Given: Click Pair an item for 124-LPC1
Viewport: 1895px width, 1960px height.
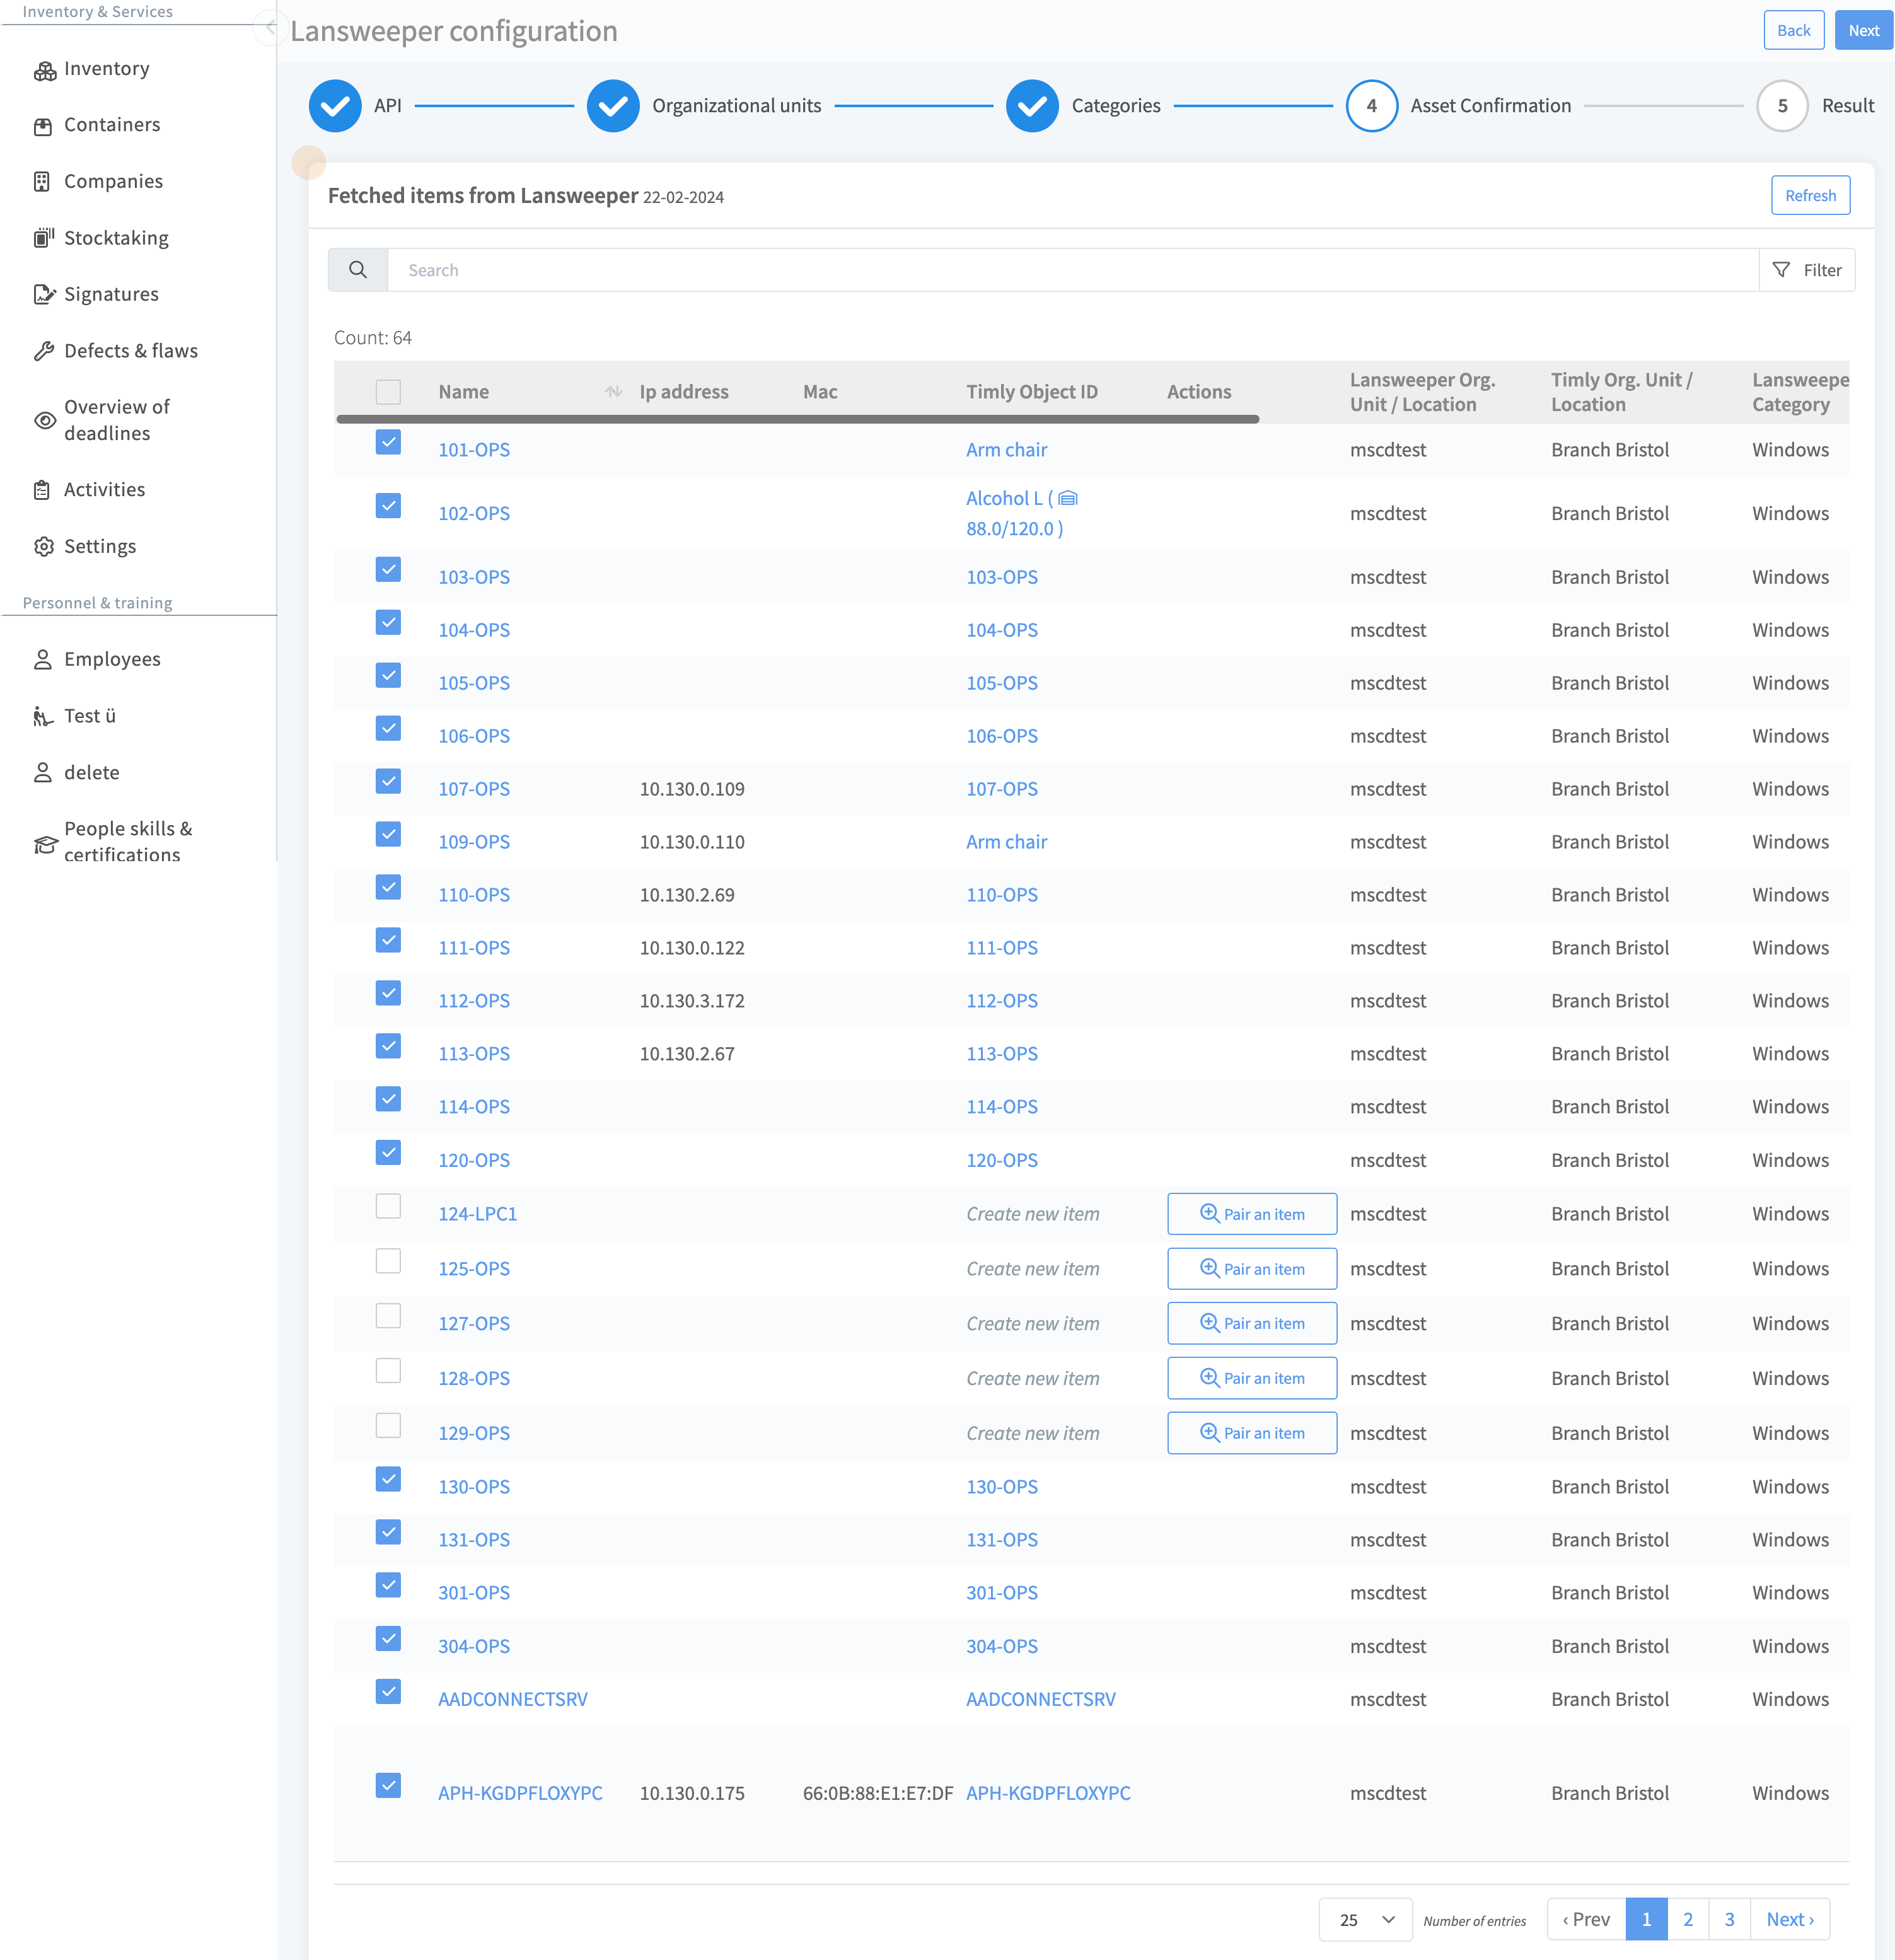Looking at the screenshot, I should [1252, 1214].
